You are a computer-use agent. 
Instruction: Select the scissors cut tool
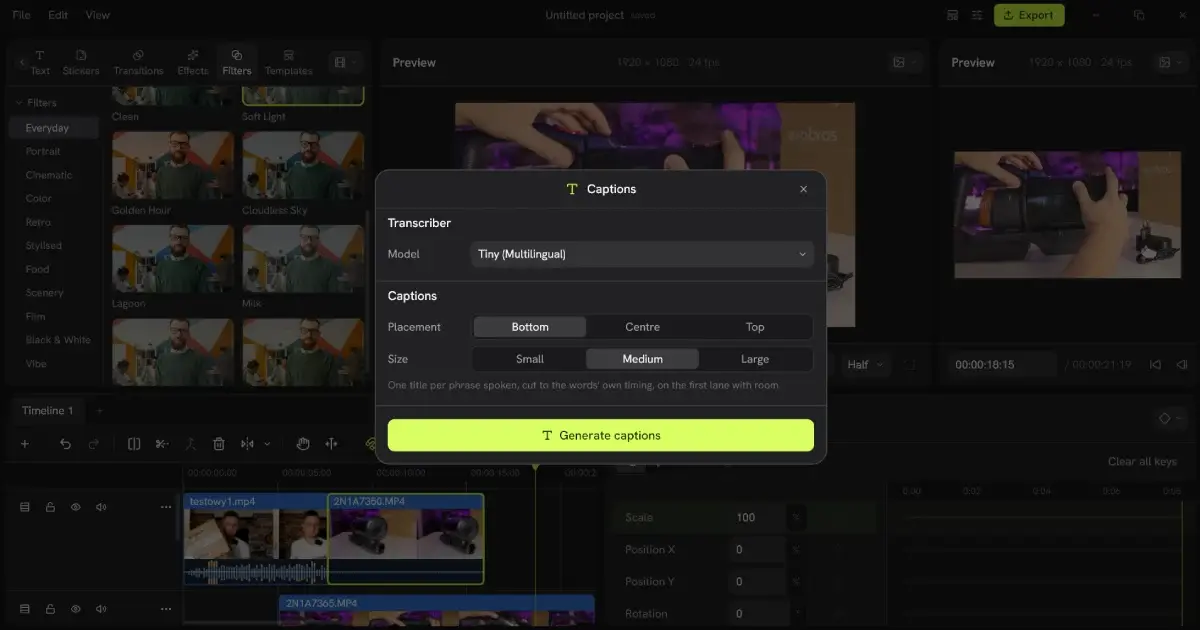[162, 444]
